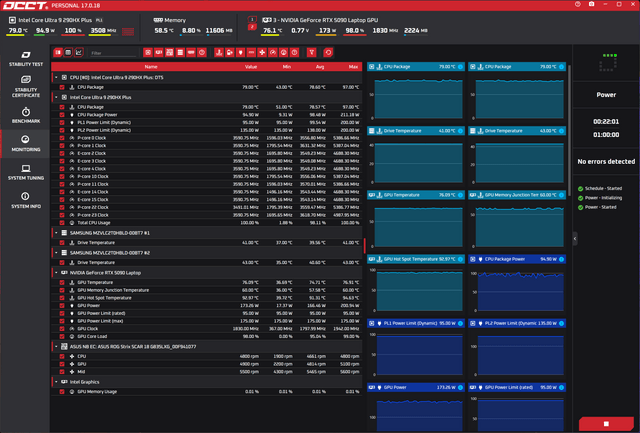Reset min/max statistics with refresh icon
This screenshot has width=640, height=433.
(328, 53)
